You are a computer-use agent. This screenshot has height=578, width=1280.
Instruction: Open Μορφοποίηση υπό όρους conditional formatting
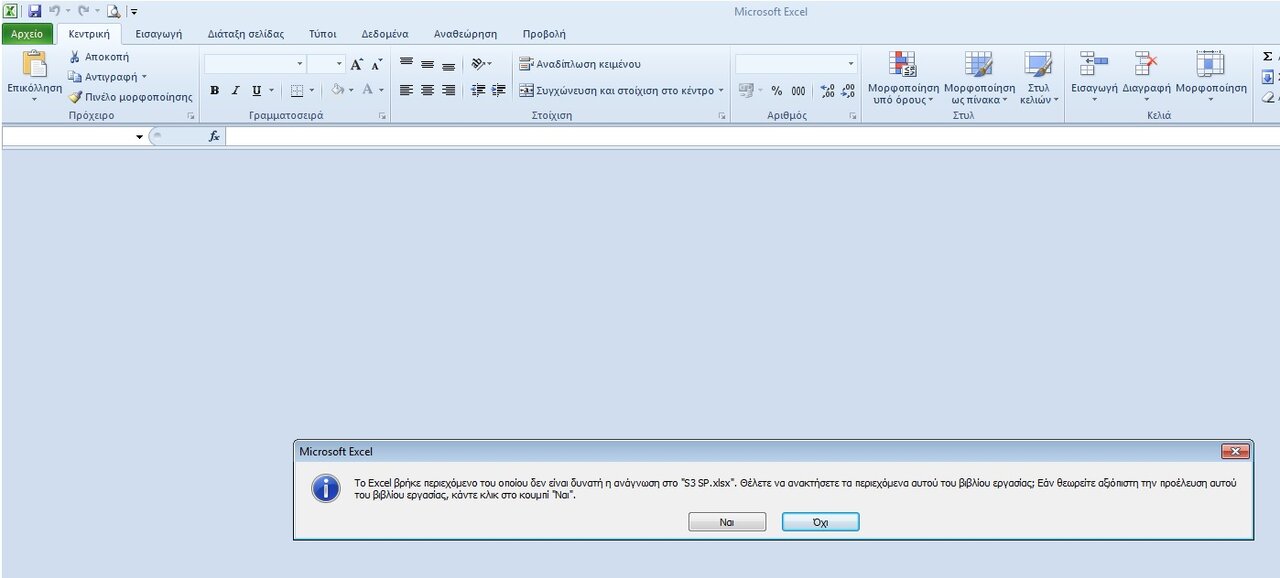coord(903,78)
